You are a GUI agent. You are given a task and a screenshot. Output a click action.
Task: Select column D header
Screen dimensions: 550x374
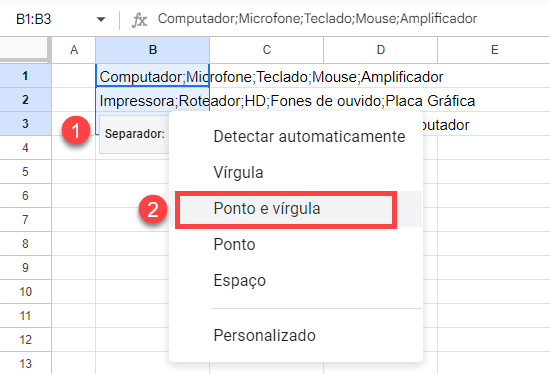(x=381, y=50)
